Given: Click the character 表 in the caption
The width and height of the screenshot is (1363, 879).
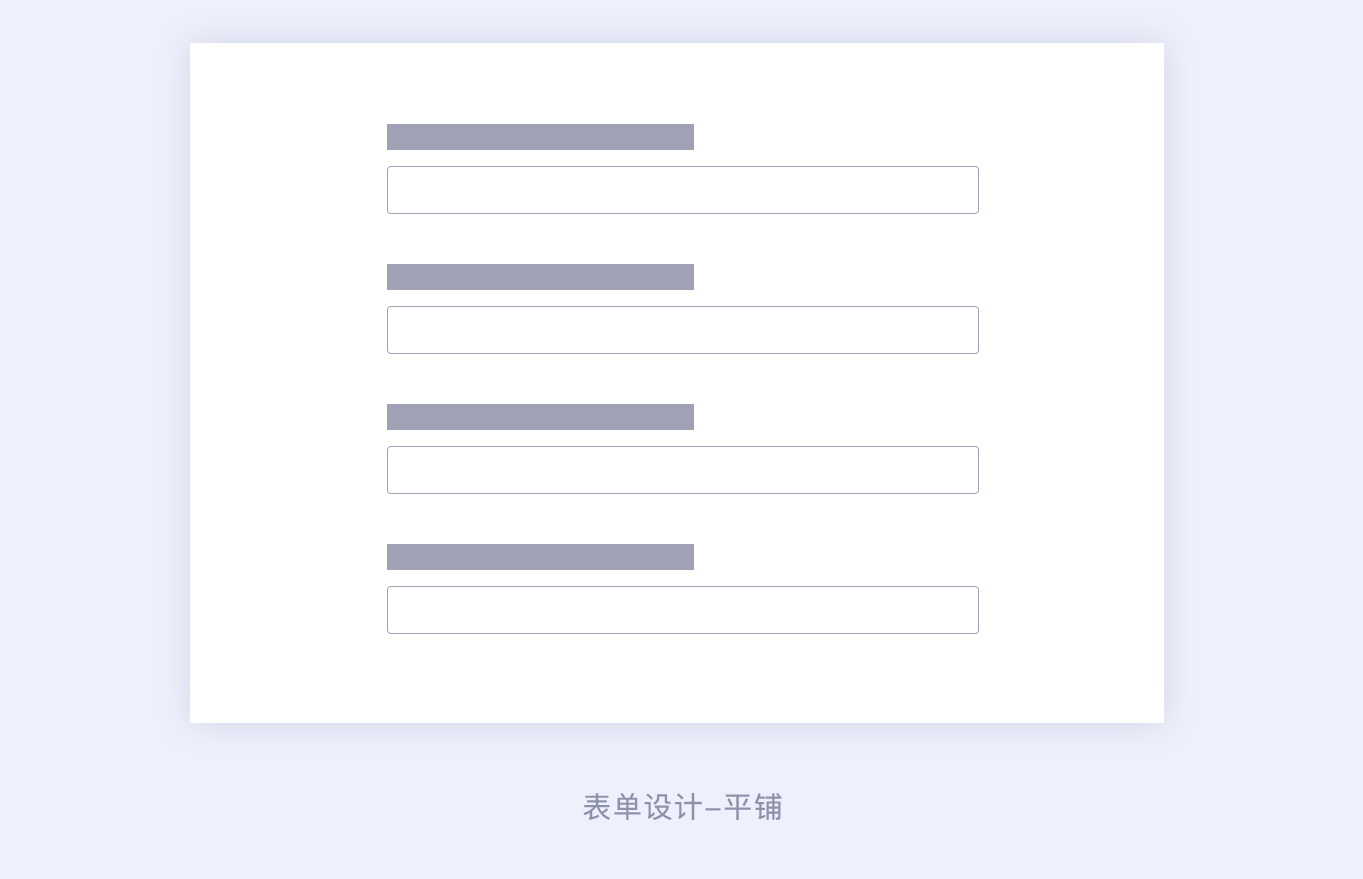Looking at the screenshot, I should click(597, 807).
